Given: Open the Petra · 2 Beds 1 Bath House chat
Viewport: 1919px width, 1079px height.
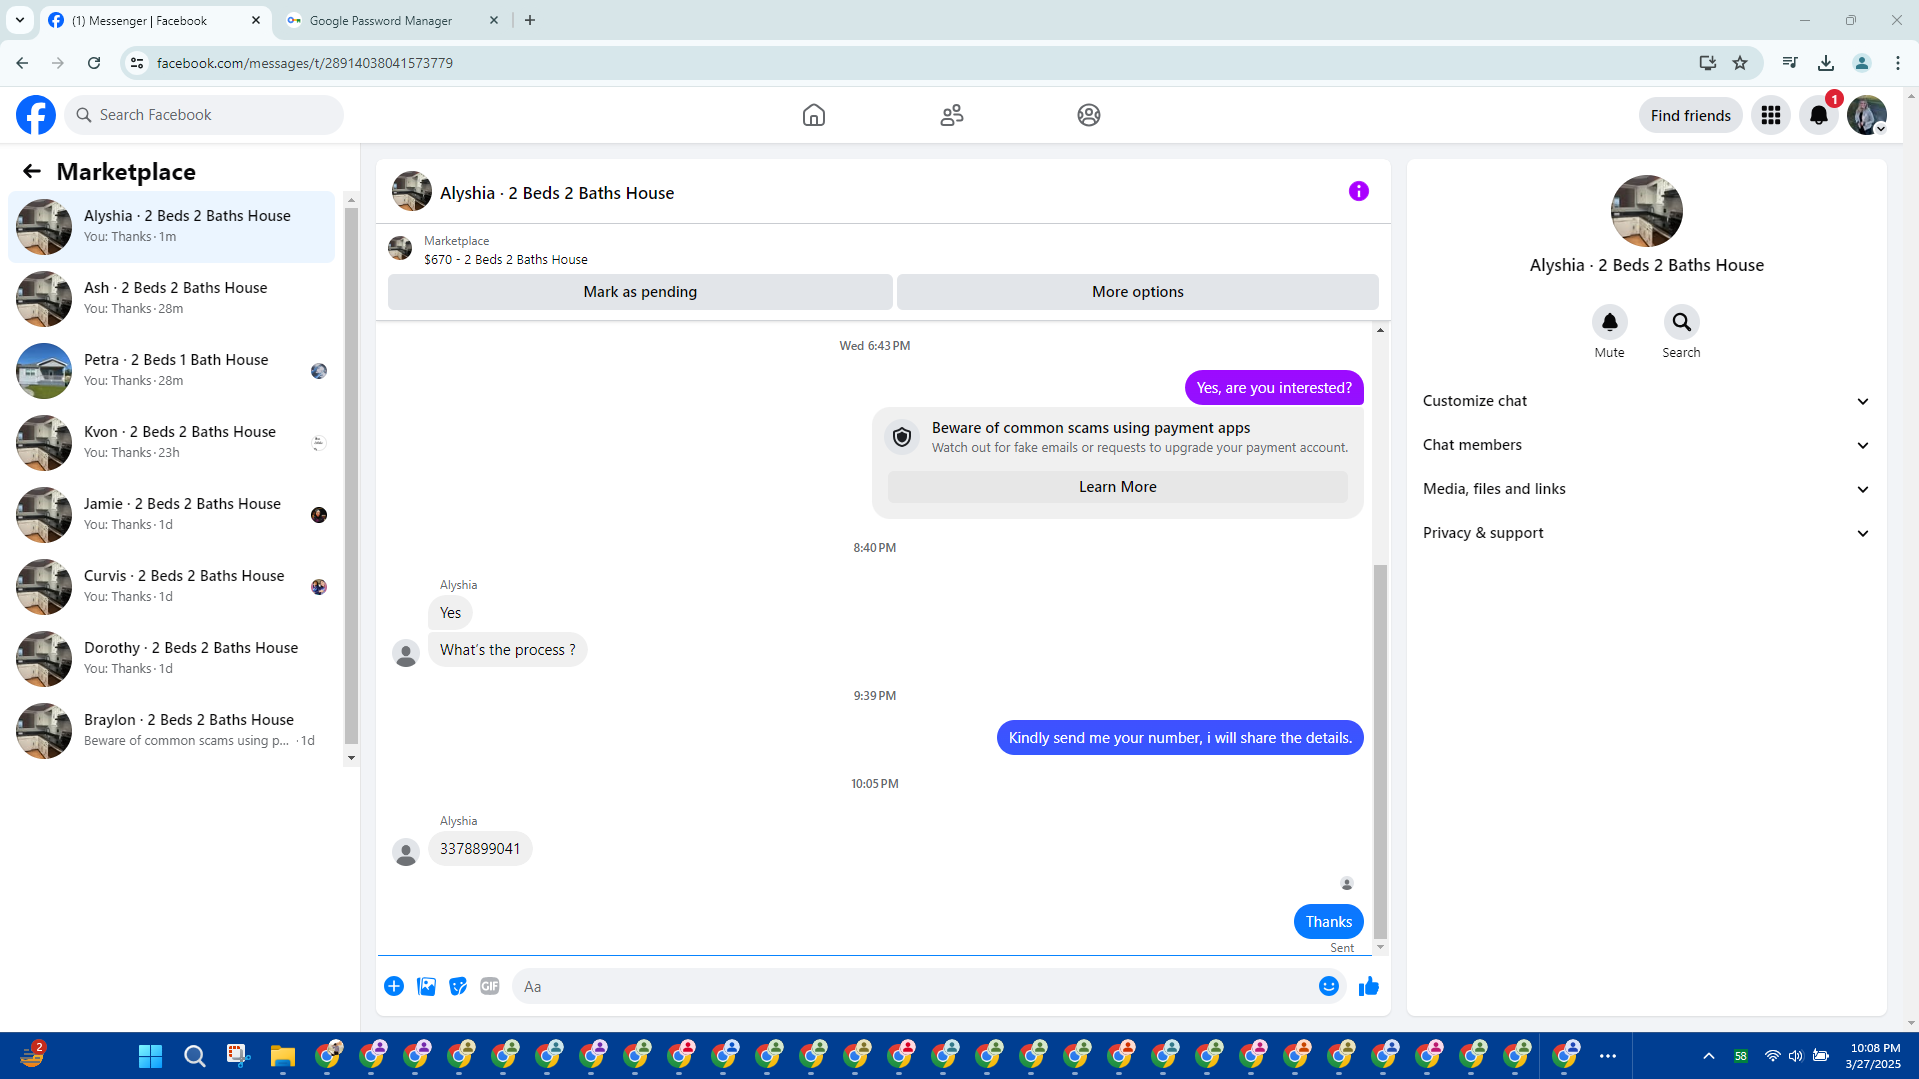Looking at the screenshot, I should point(171,370).
